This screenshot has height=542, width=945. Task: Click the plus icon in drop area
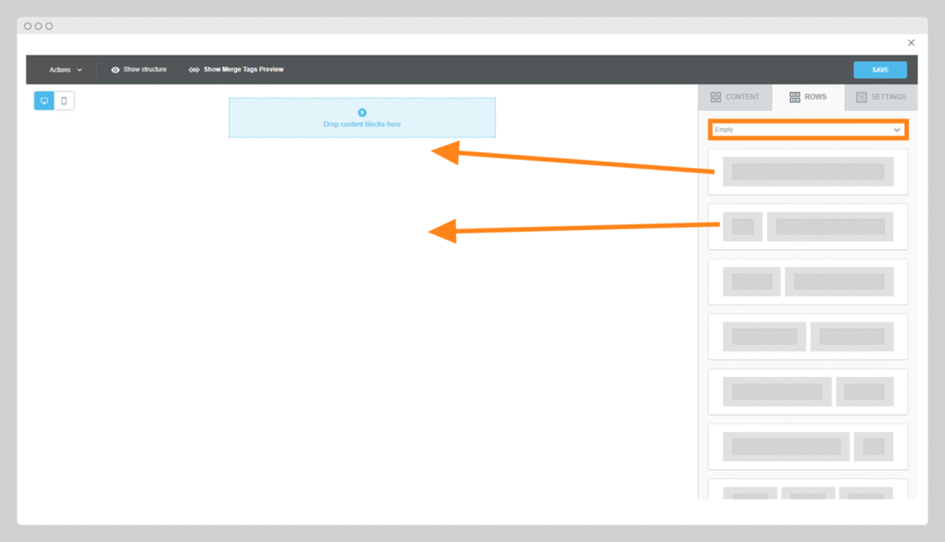[x=362, y=113]
